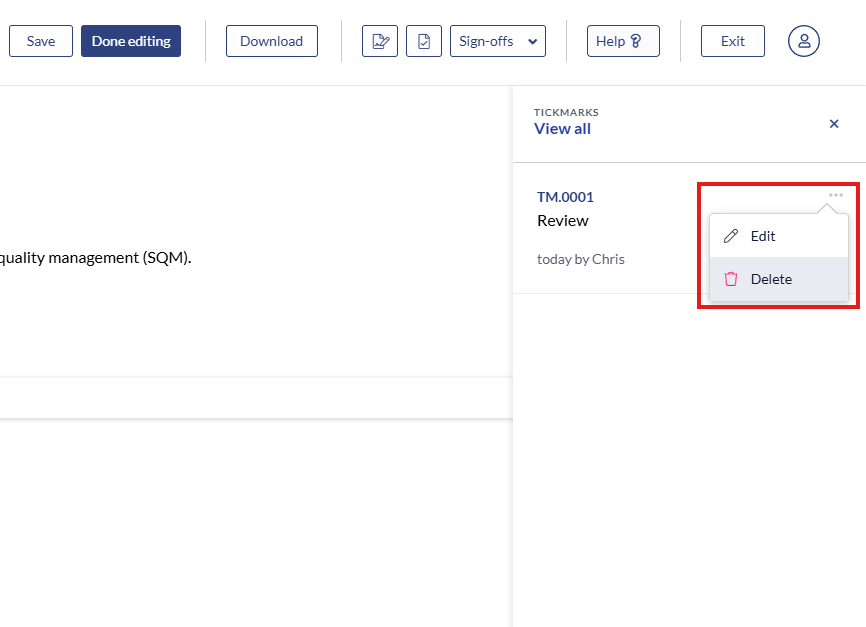Screen dimensions: 866x627
Task: Click the chevron arrow on Sign-offs
Action: click(x=531, y=41)
